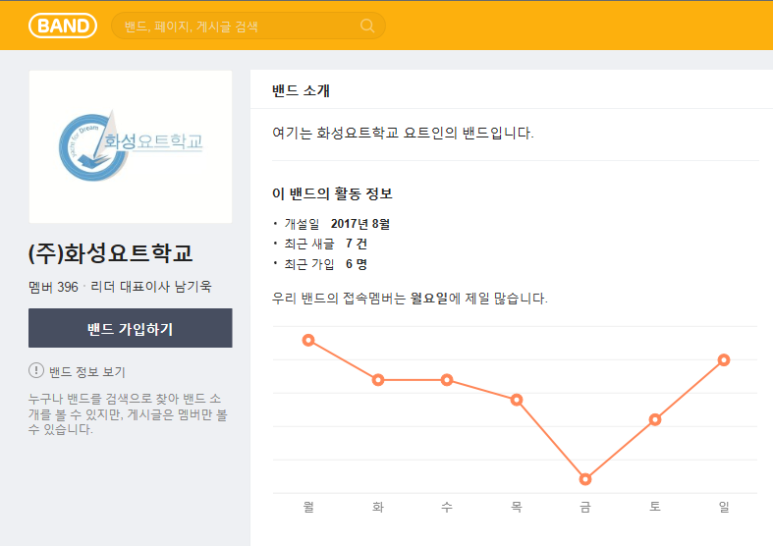Click the Sunday (일) chart data point
Image resolution: width=773 pixels, height=546 pixels.
click(x=724, y=360)
